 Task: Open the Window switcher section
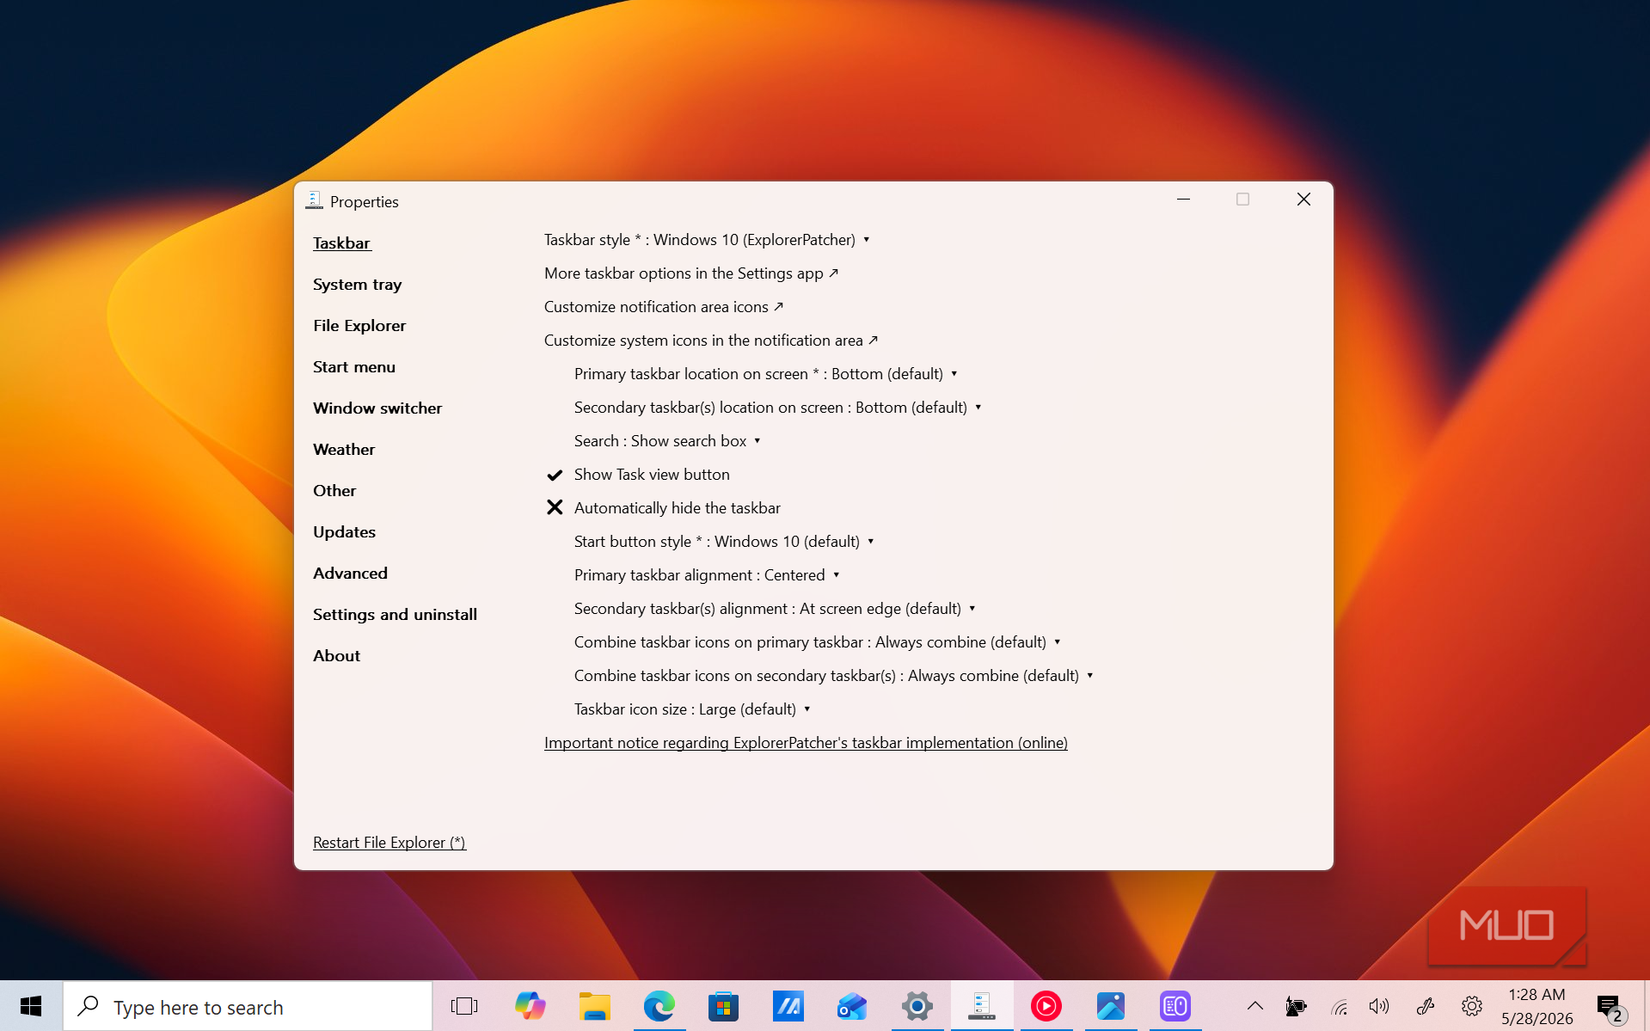(x=377, y=408)
